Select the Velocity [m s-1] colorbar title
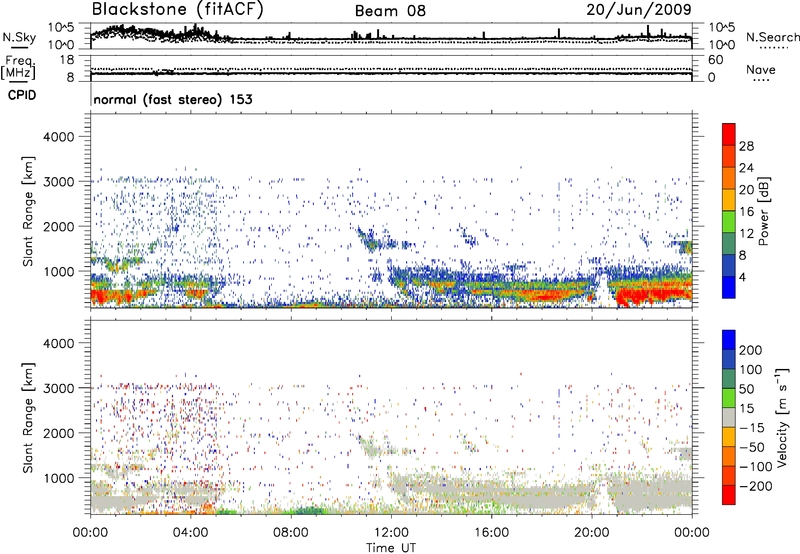The image size is (800, 554). [x=782, y=417]
